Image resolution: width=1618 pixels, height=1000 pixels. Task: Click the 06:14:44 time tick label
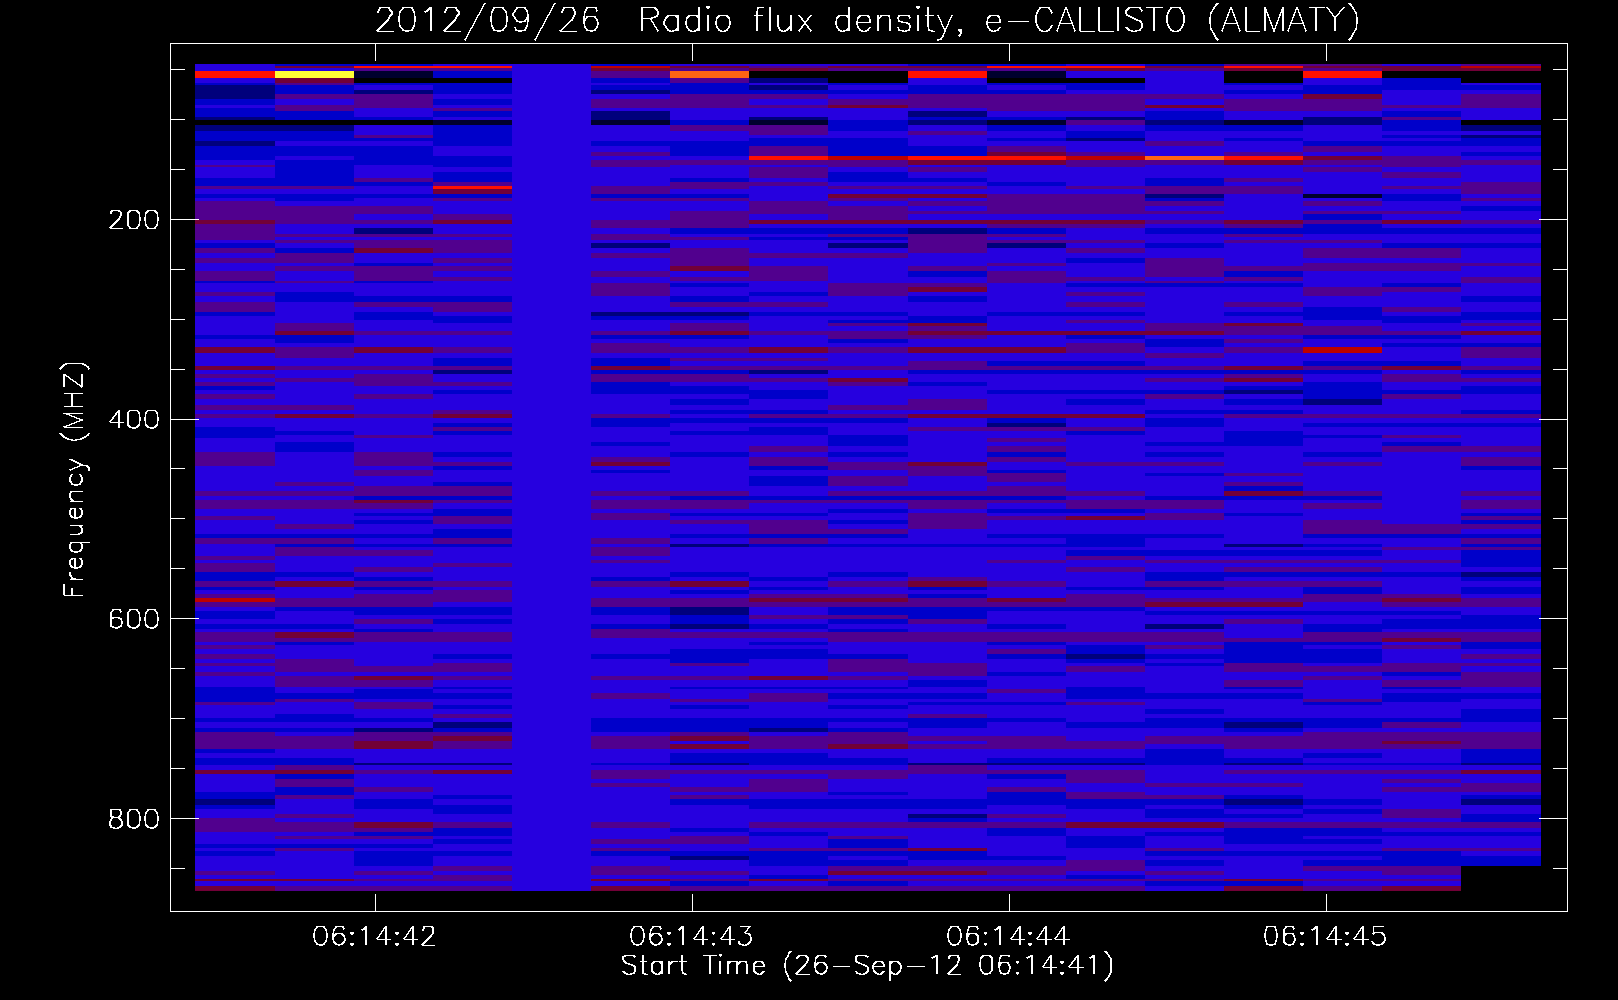(1008, 937)
